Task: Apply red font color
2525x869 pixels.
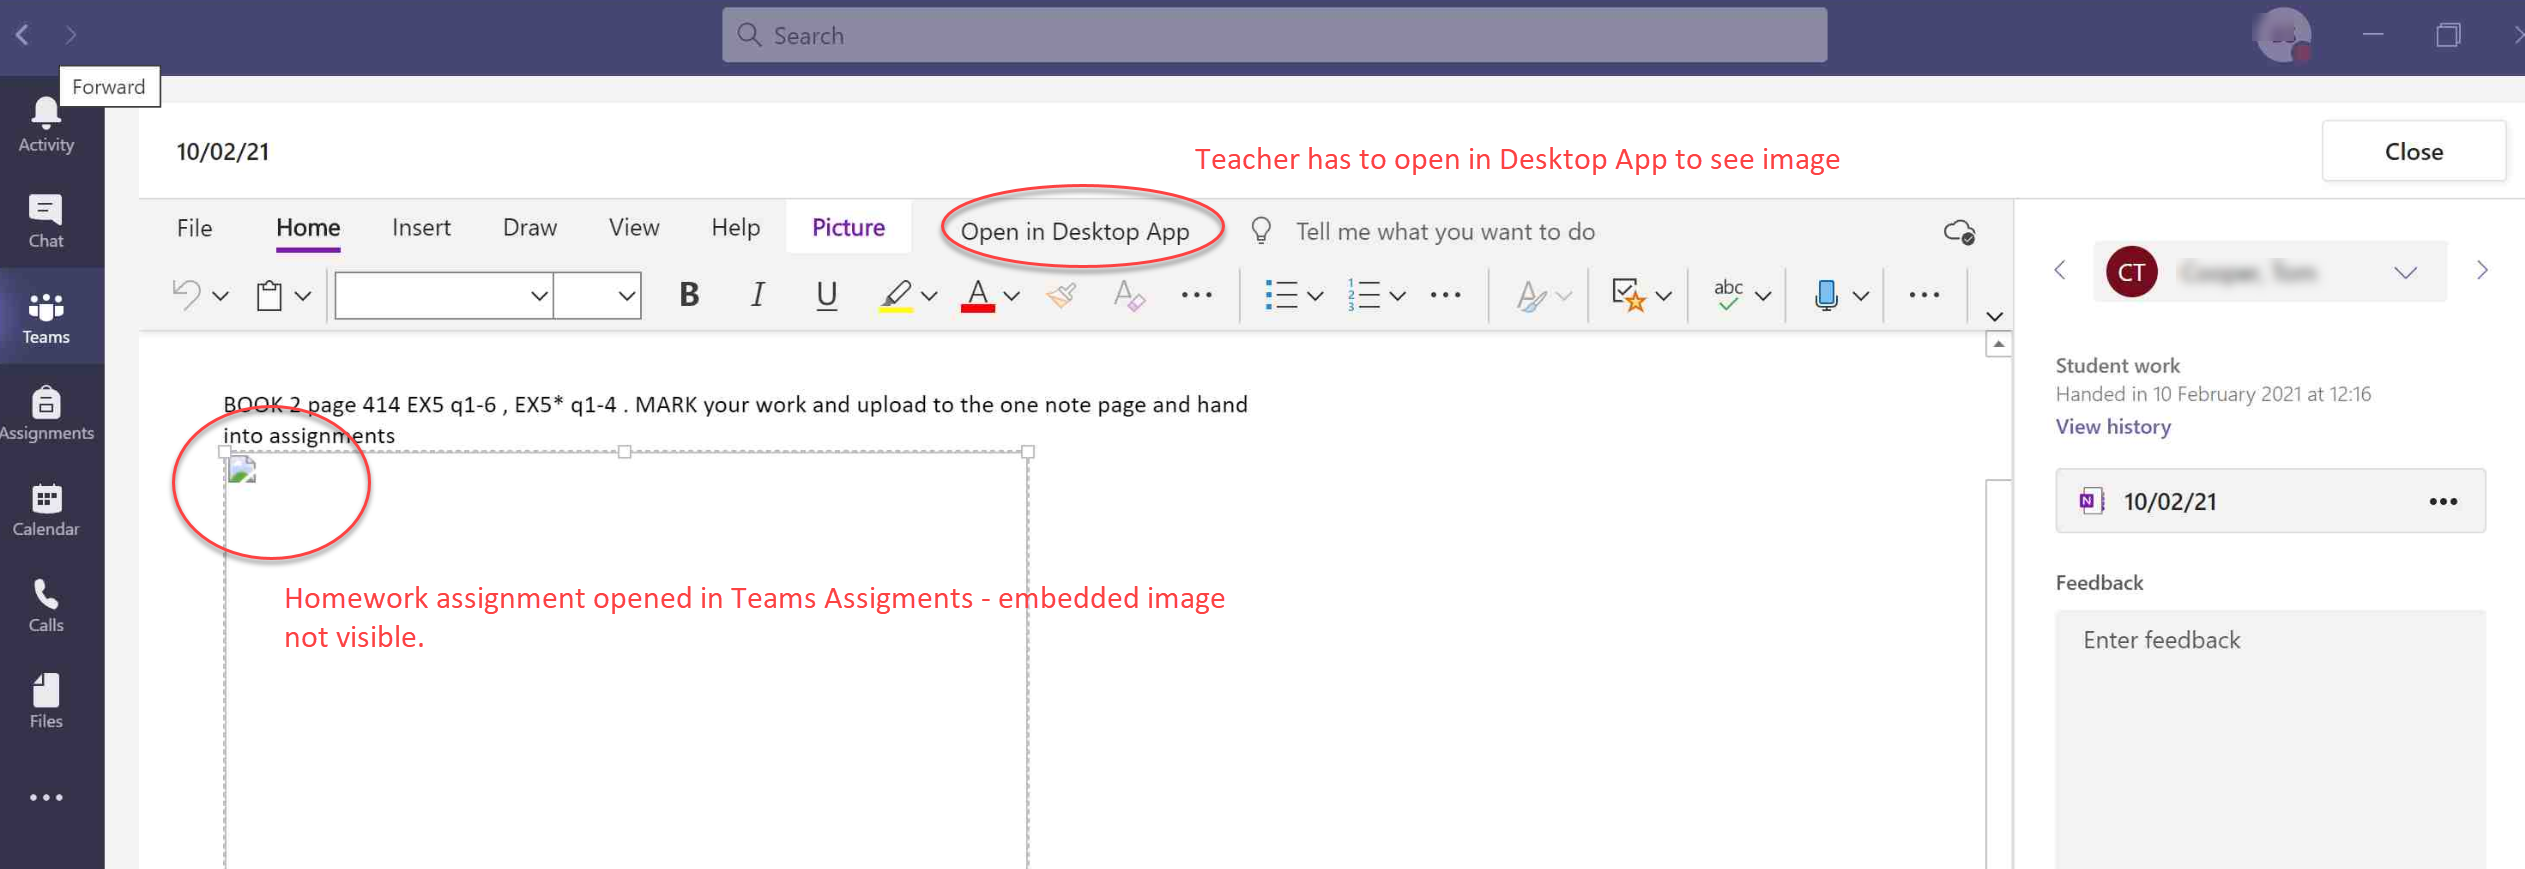Action: 978,296
